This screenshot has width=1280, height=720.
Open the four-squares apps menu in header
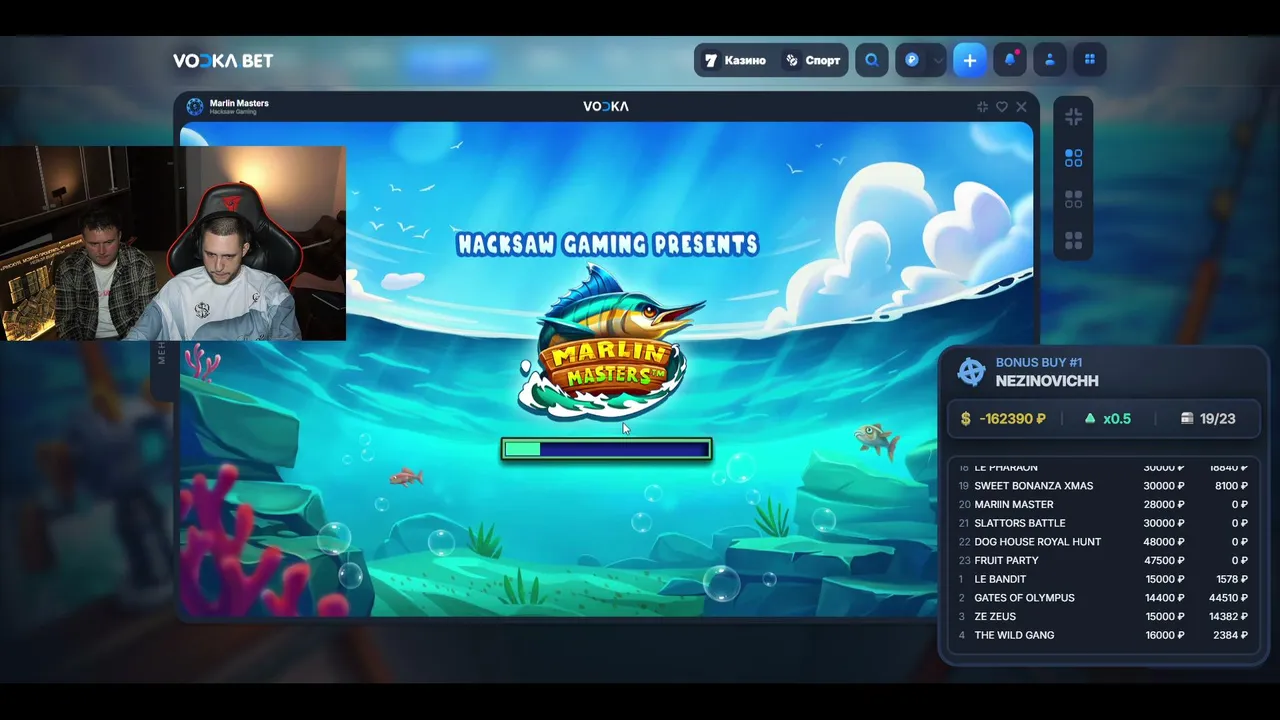coord(1090,60)
